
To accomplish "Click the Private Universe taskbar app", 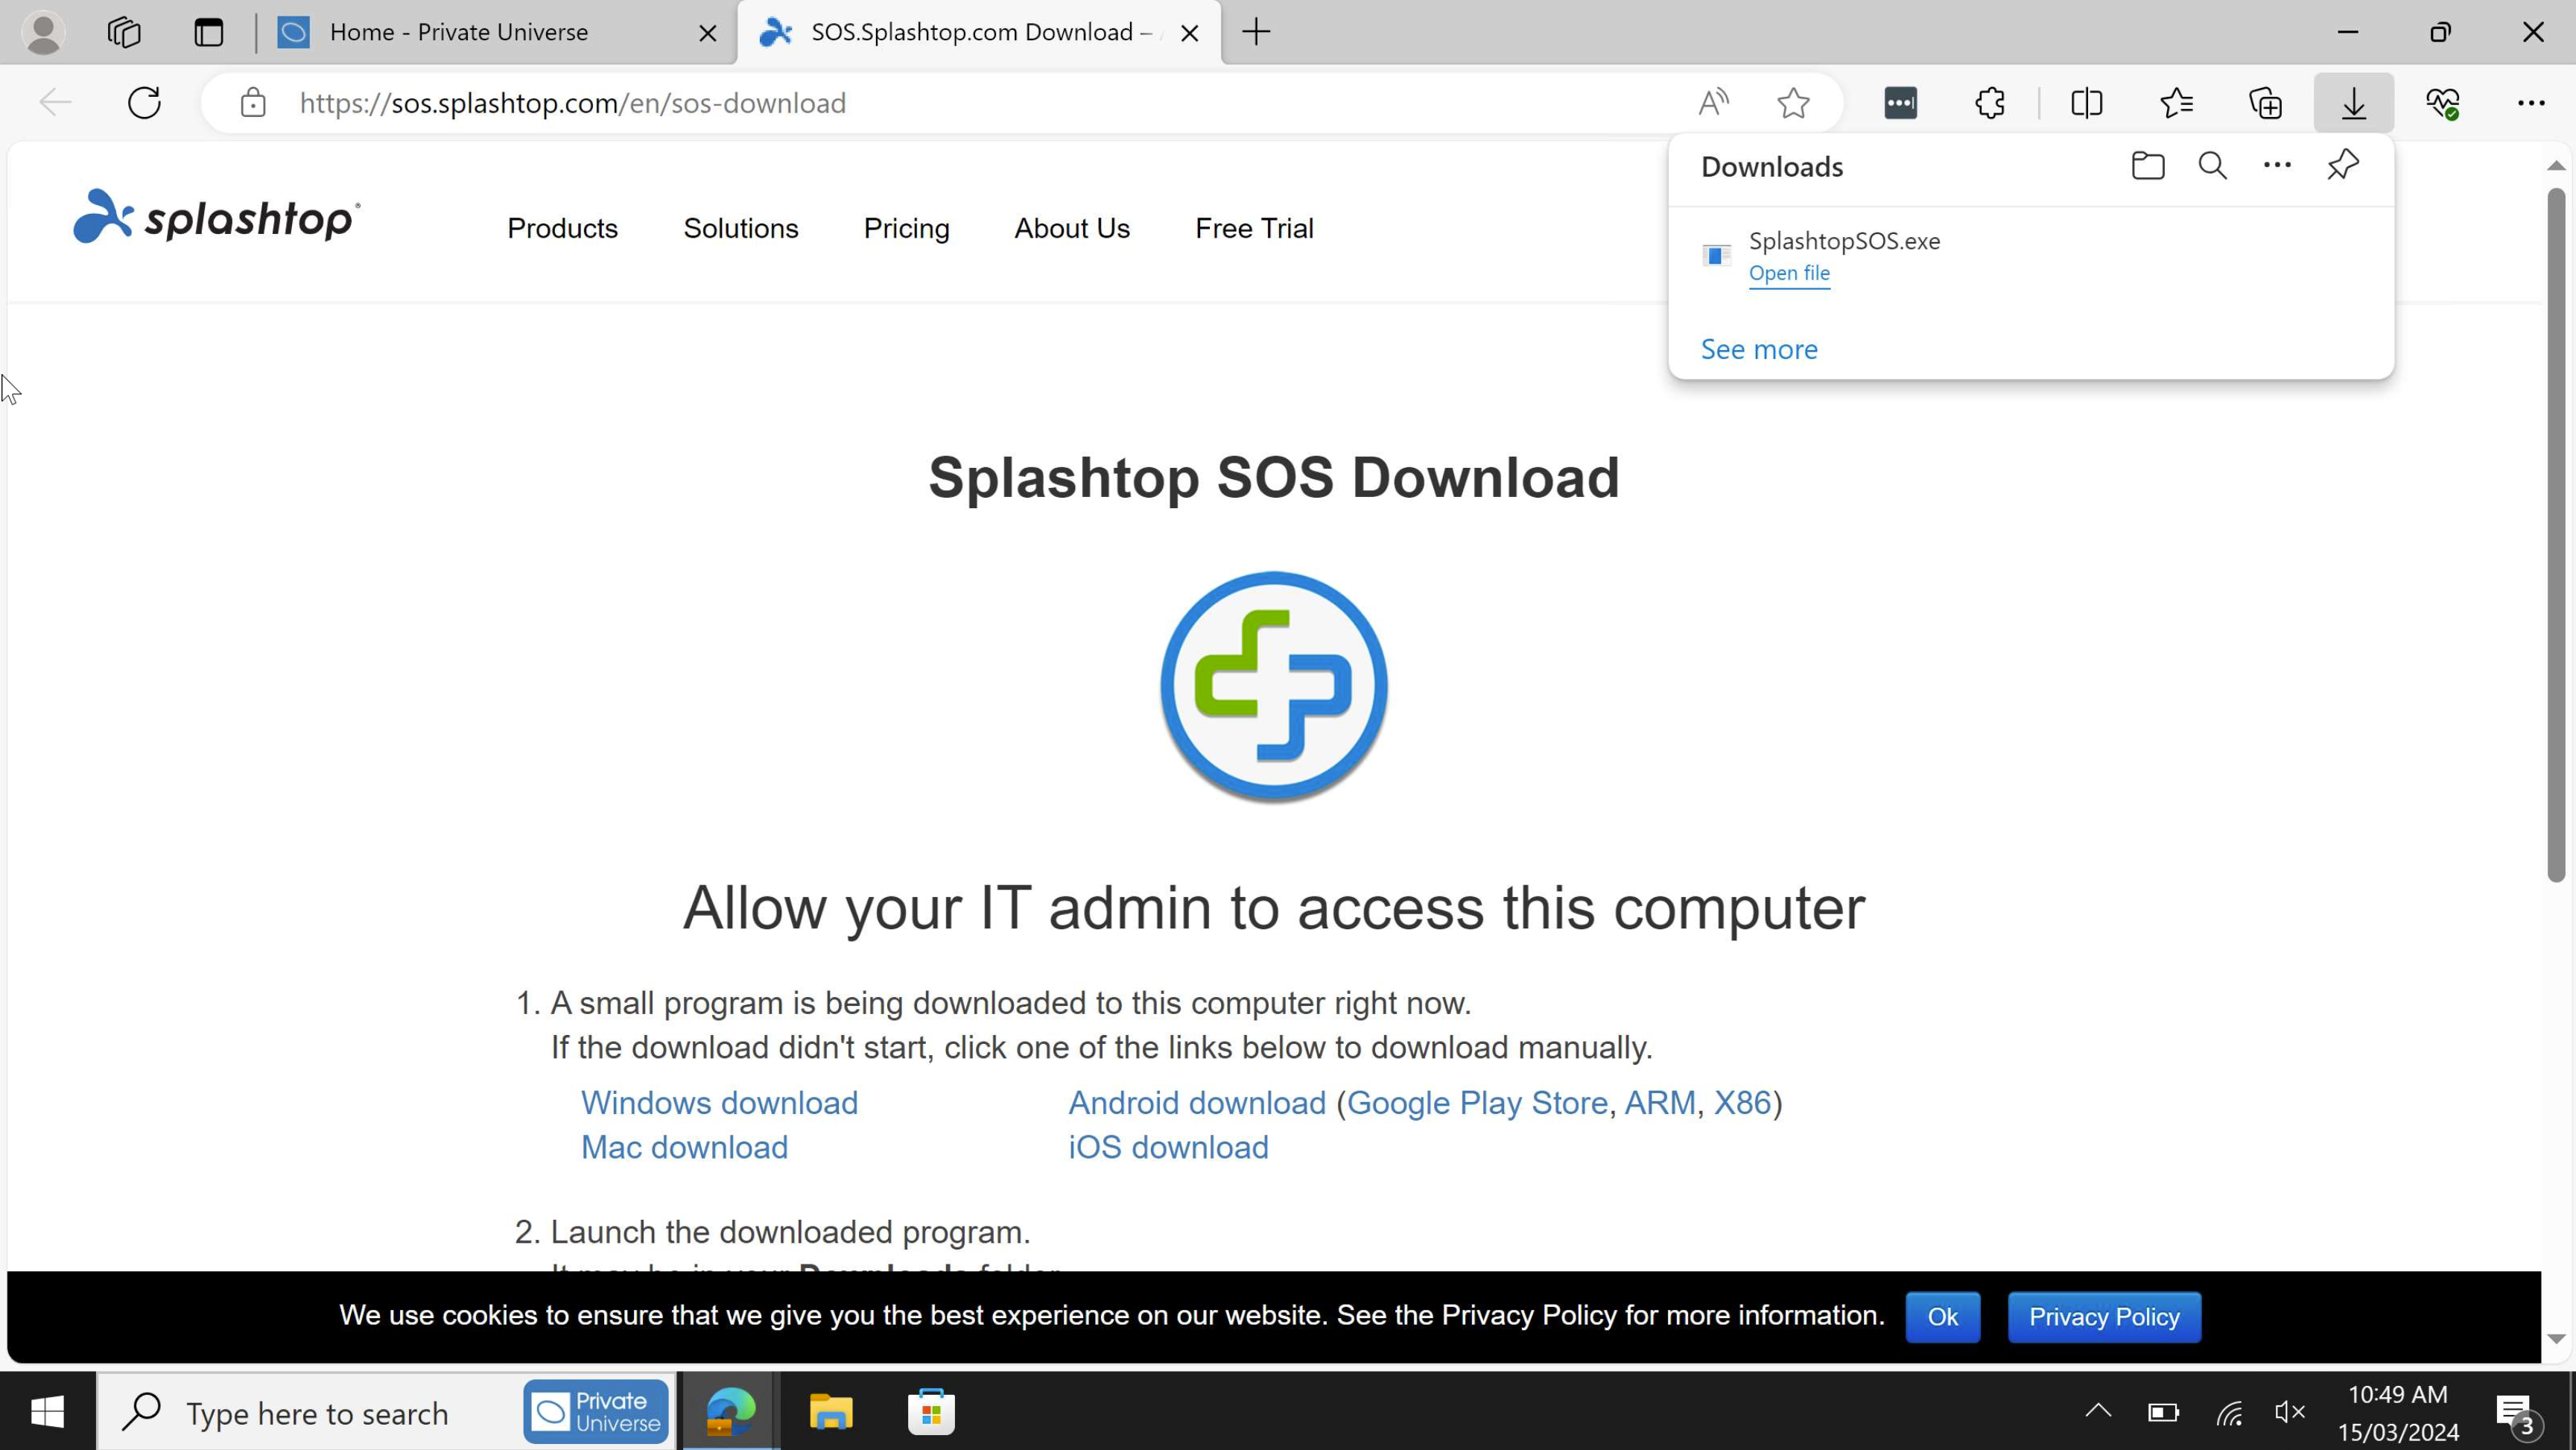I will 598,1414.
